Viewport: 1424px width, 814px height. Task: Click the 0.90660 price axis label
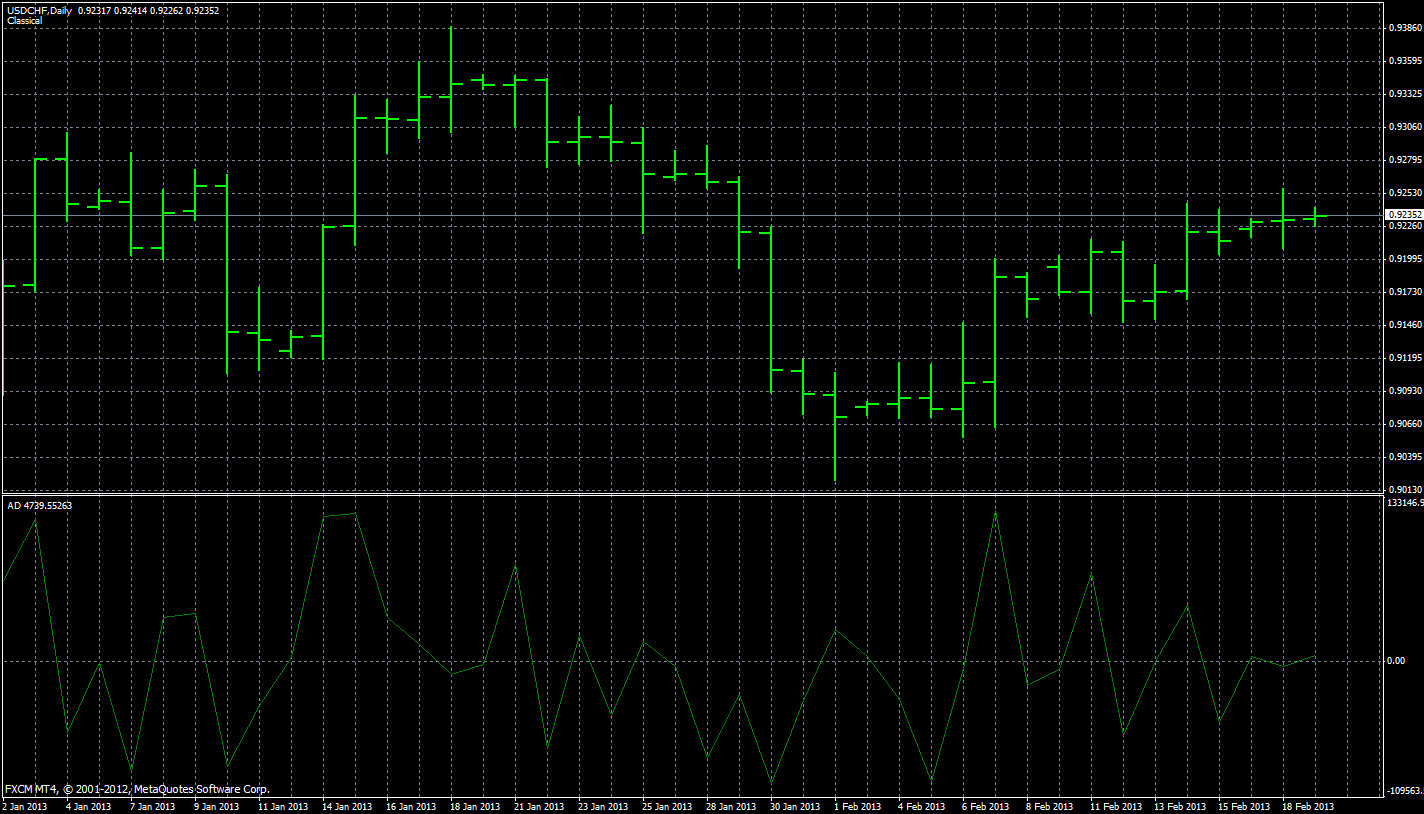(x=1405, y=424)
